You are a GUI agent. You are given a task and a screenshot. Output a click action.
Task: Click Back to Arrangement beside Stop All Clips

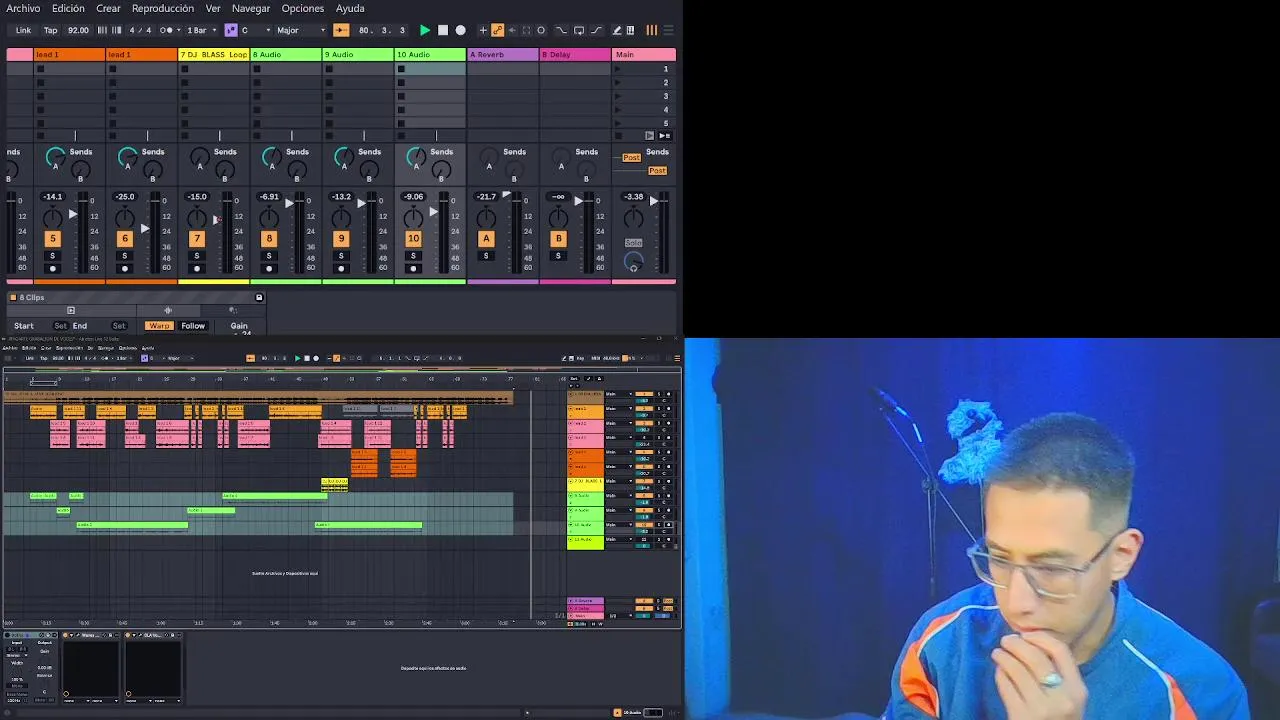click(665, 135)
